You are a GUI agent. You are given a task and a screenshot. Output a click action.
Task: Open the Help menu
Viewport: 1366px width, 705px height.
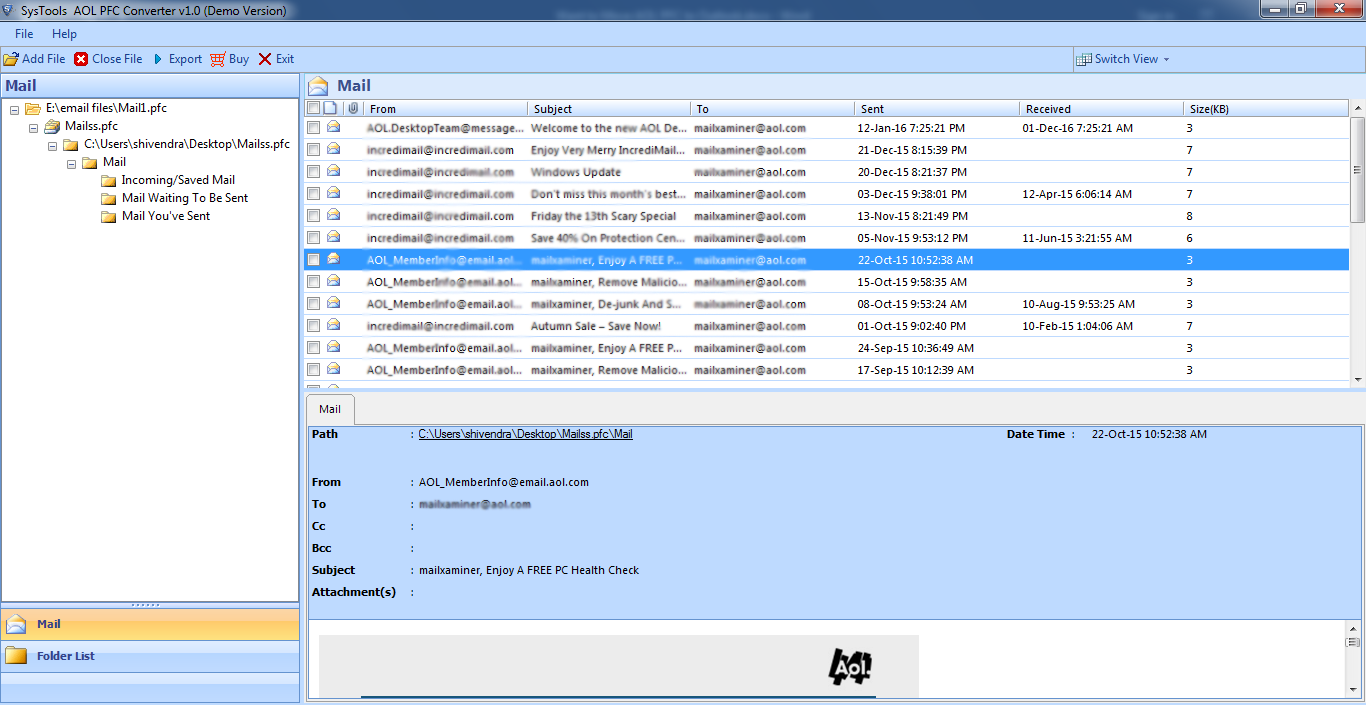pos(64,34)
